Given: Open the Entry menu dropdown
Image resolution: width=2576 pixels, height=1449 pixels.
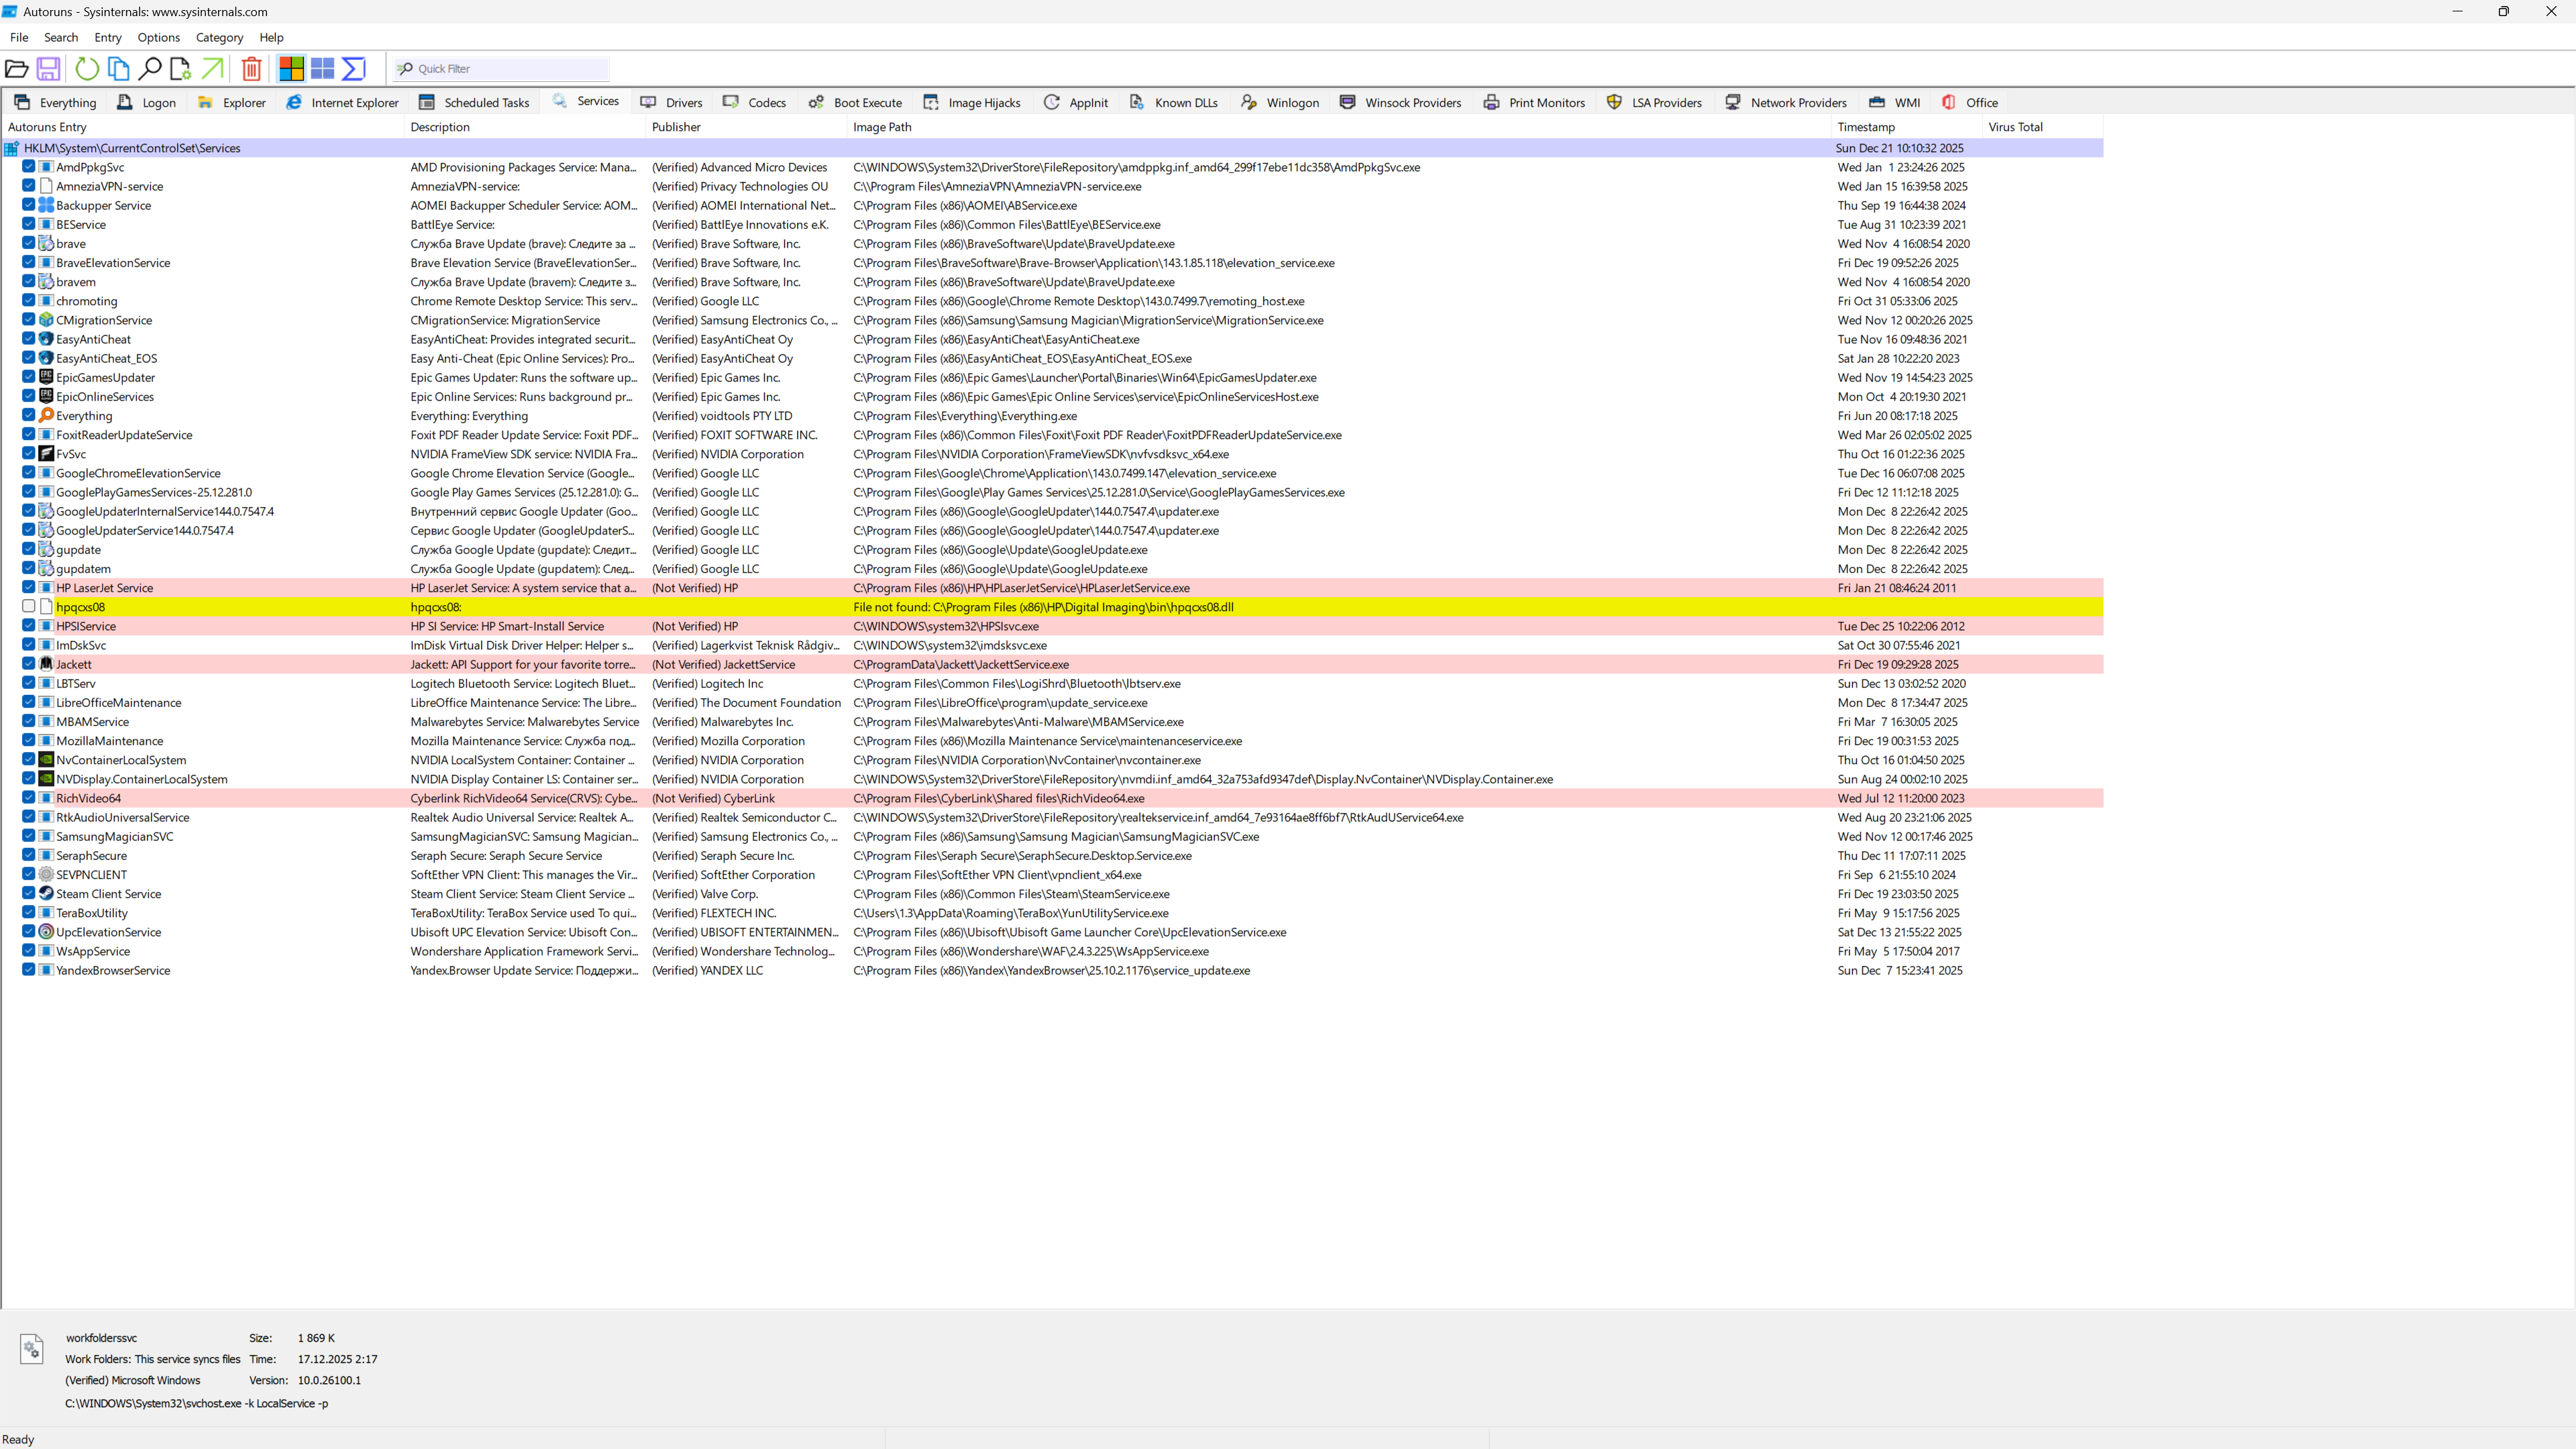Looking at the screenshot, I should click(x=107, y=37).
